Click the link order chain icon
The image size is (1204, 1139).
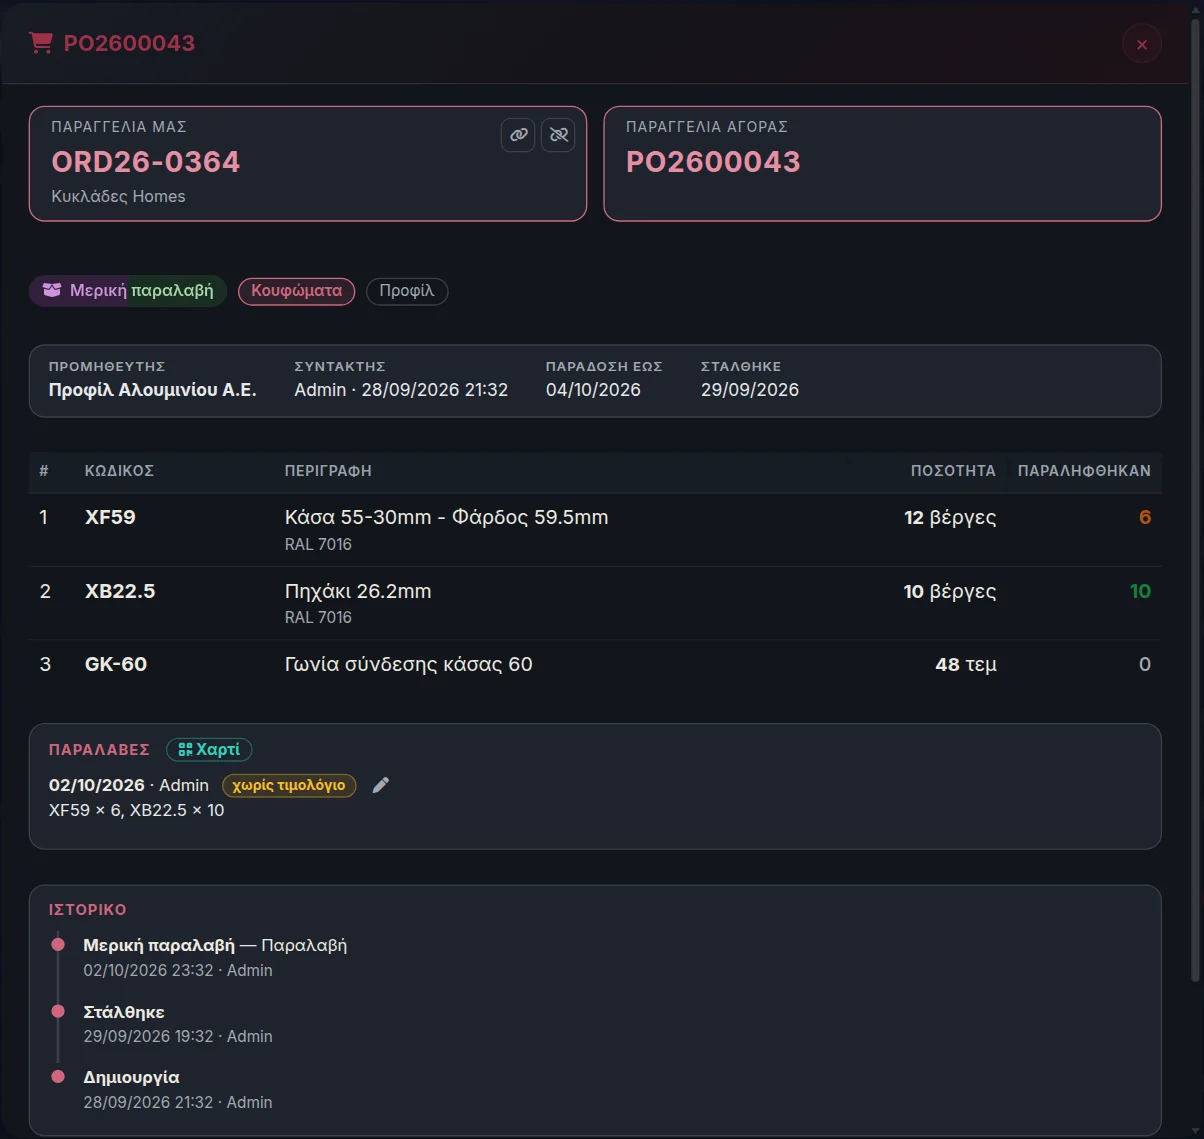518,134
